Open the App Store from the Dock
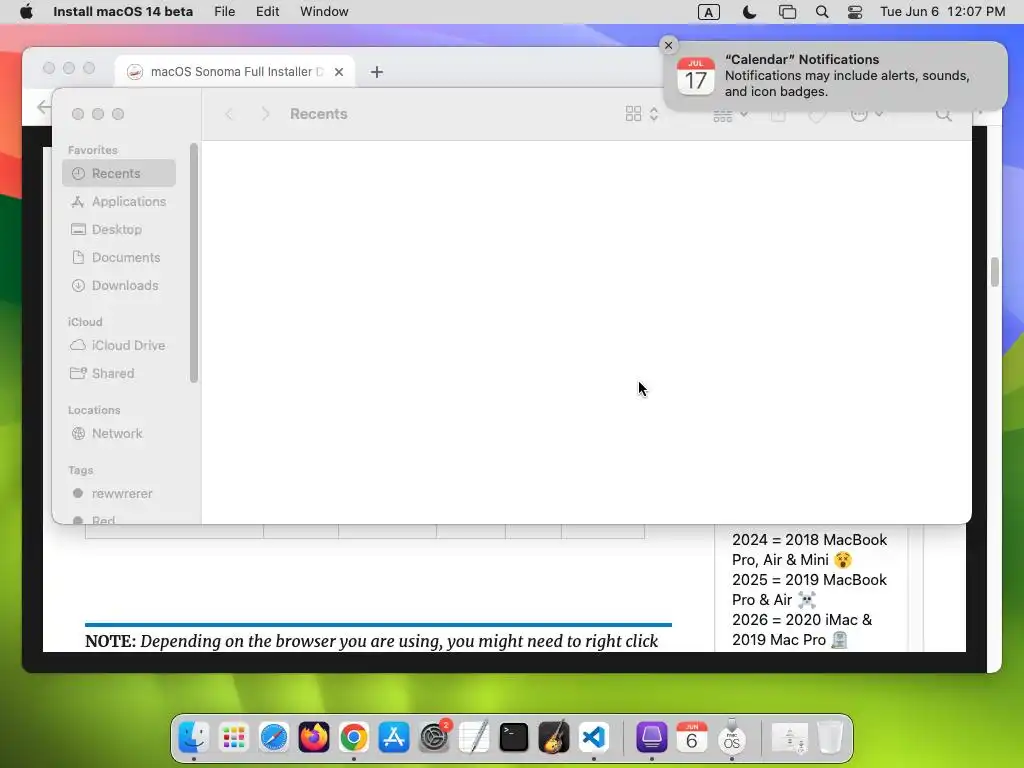The width and height of the screenshot is (1024, 768). point(394,737)
